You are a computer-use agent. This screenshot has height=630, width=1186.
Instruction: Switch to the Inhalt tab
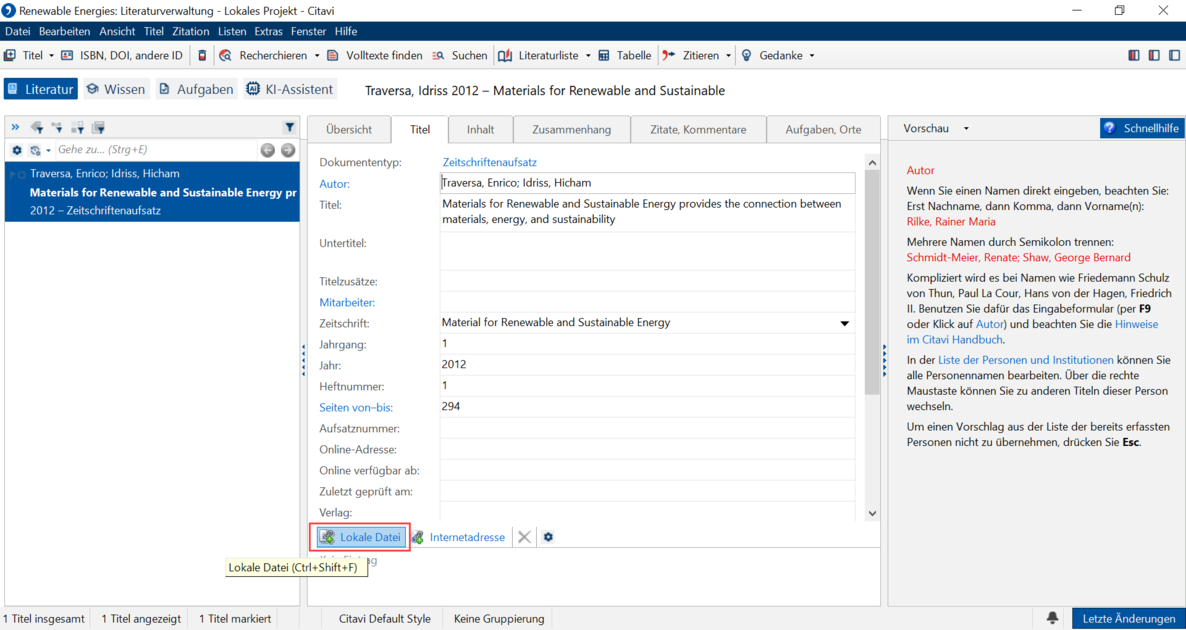point(480,129)
